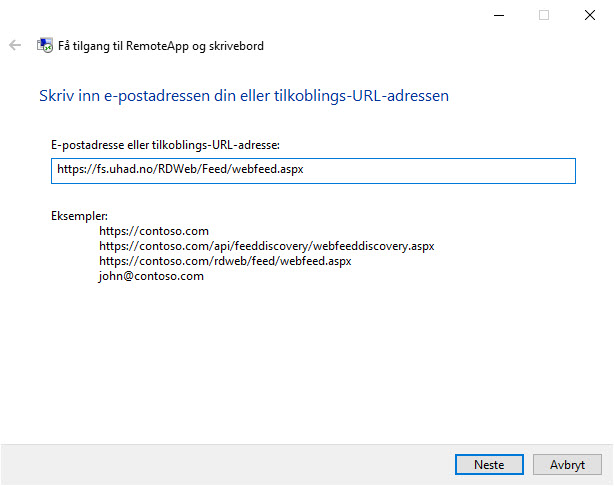Place cursor after webfeed.aspx in the URL box
Image resolution: width=614 pixels, height=486 pixels.
(x=305, y=169)
